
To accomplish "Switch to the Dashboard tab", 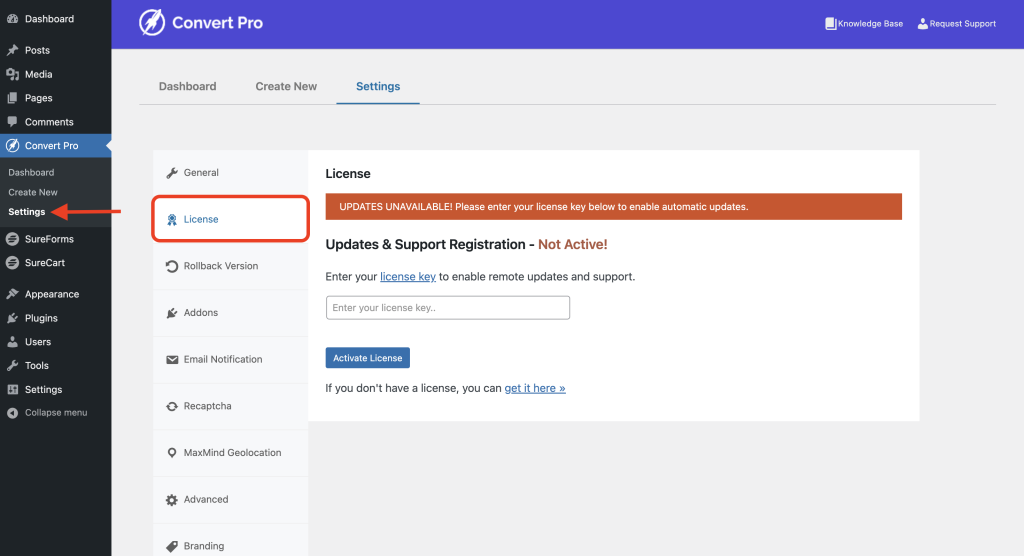I will pyautogui.click(x=187, y=86).
